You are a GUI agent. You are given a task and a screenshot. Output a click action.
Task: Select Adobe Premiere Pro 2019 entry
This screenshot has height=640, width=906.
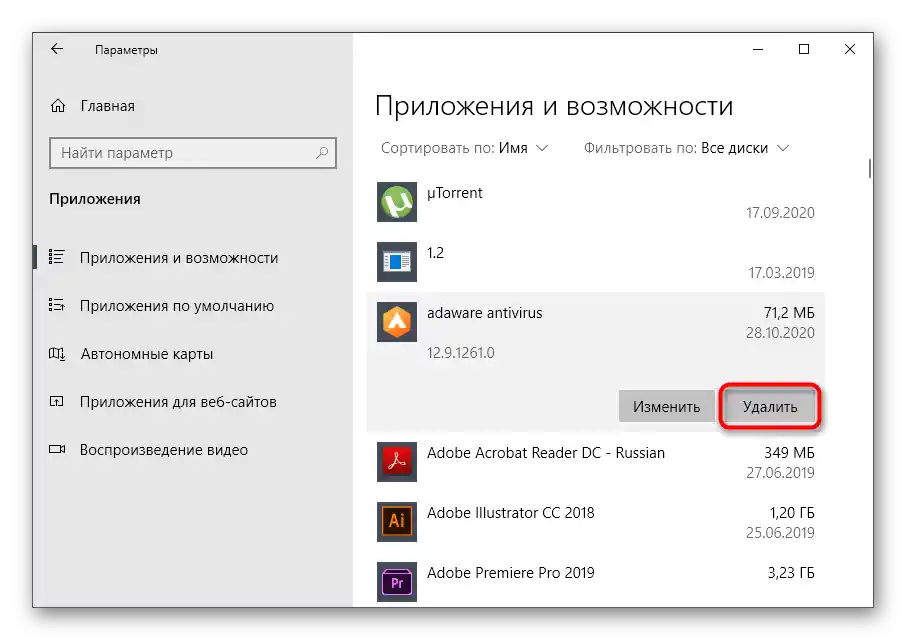[x=510, y=572]
